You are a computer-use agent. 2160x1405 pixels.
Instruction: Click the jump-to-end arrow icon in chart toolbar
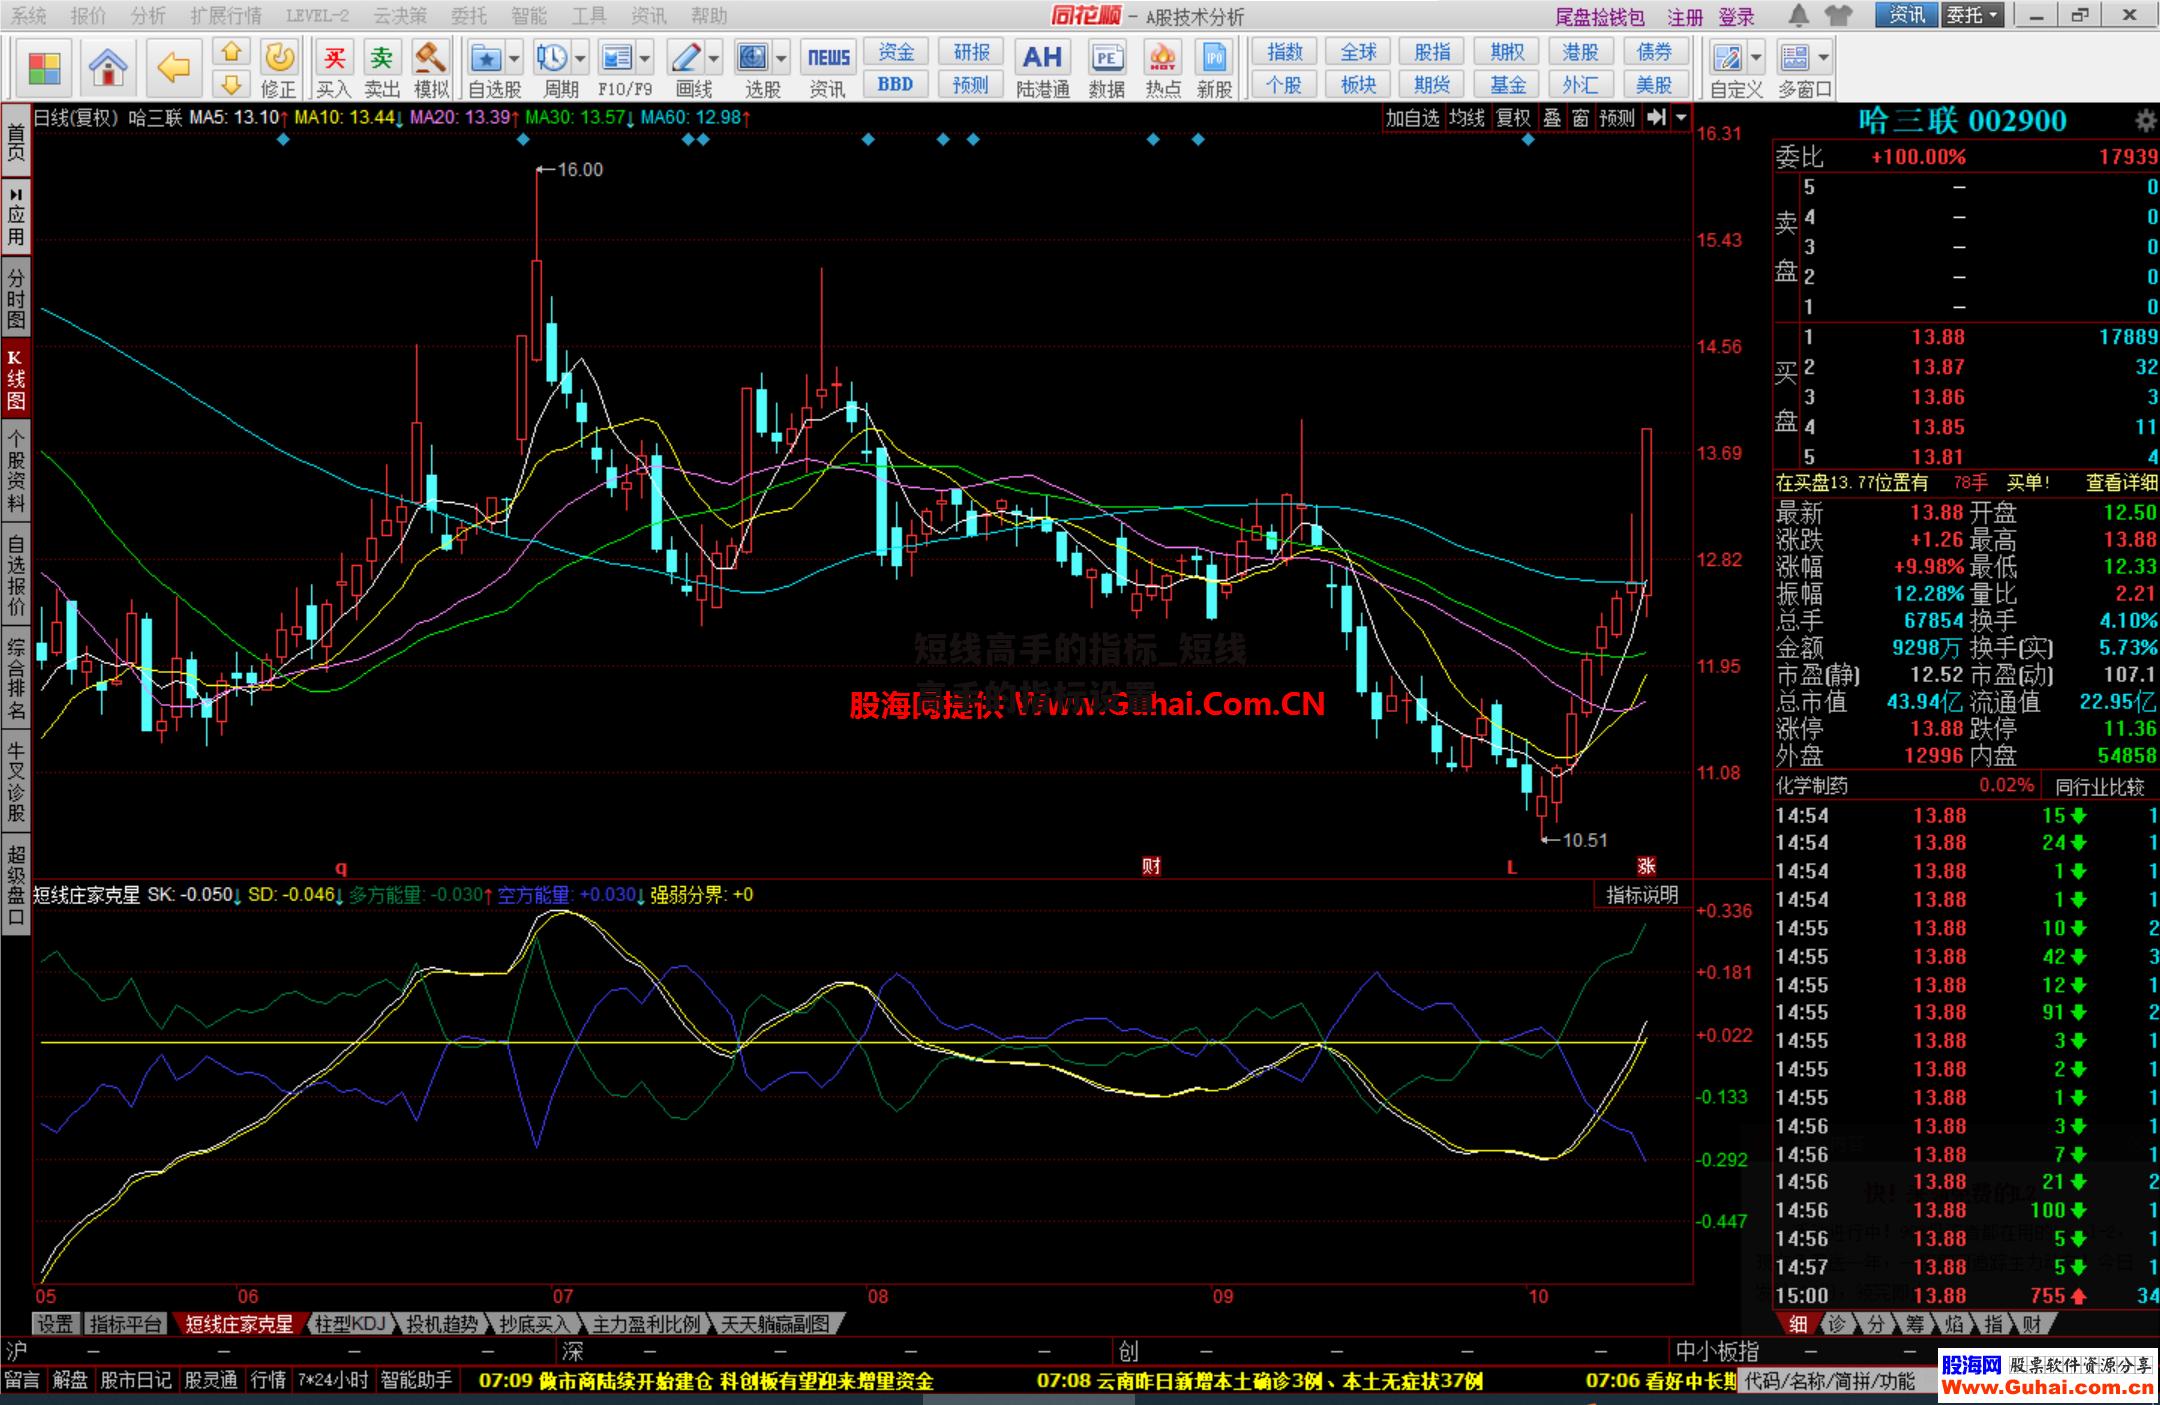pos(1656,117)
